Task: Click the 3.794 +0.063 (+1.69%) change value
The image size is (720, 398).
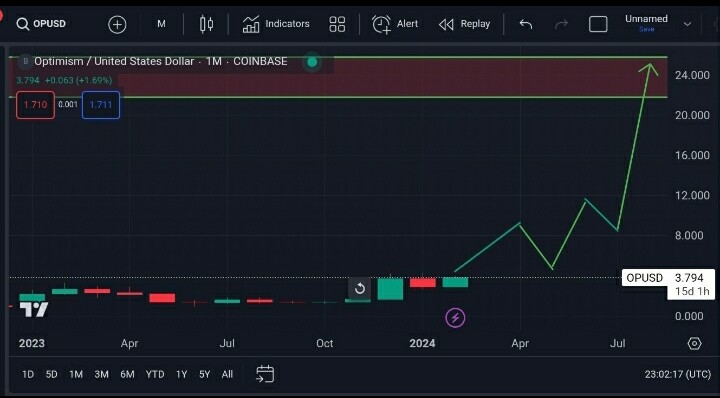Action: pyautogui.click(x=64, y=80)
